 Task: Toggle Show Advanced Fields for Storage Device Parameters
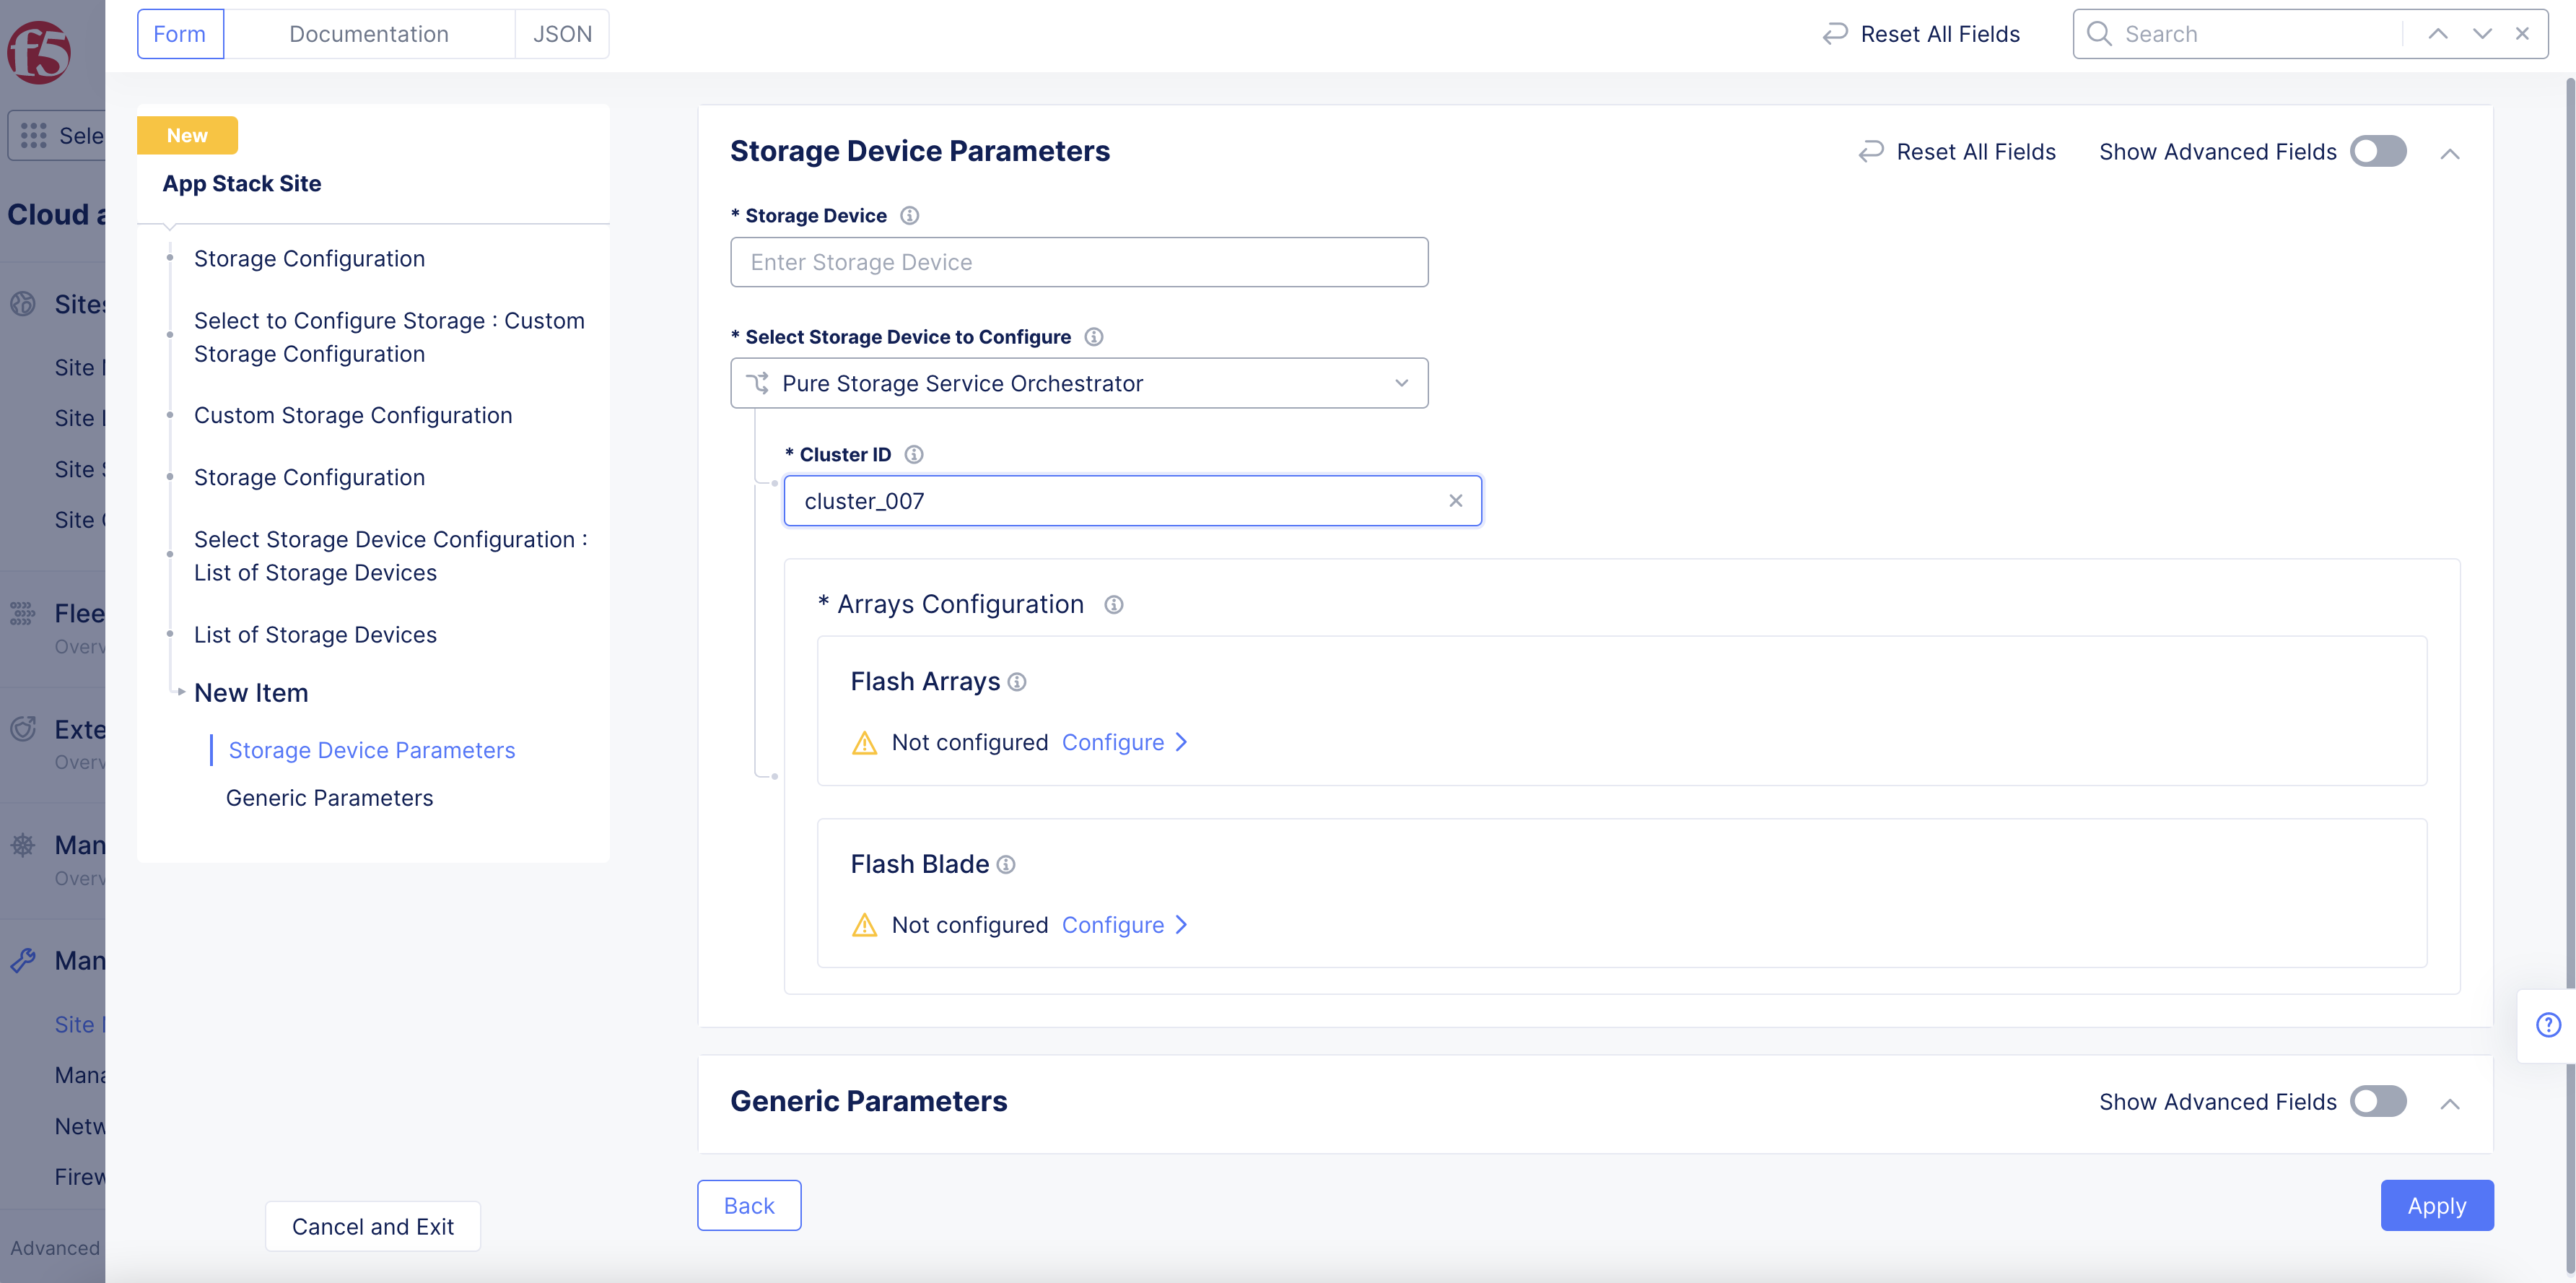click(x=2378, y=152)
